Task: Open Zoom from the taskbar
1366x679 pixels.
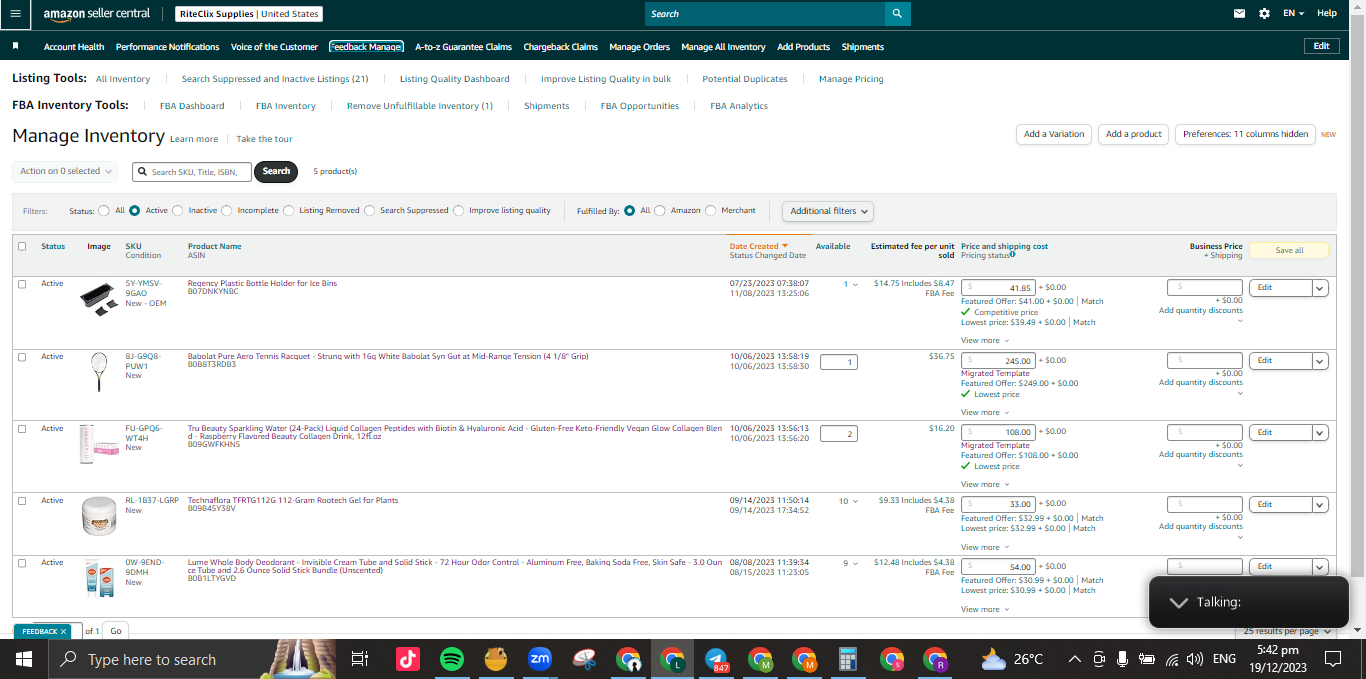Action: coord(540,659)
